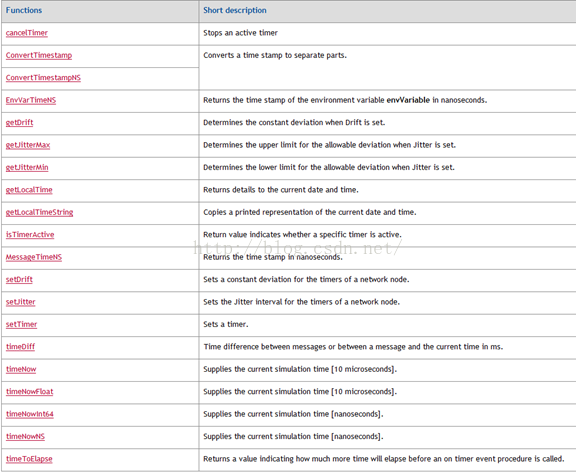
Task: Click 'Converts a time stamp to separate parts.'
Action: point(275,55)
